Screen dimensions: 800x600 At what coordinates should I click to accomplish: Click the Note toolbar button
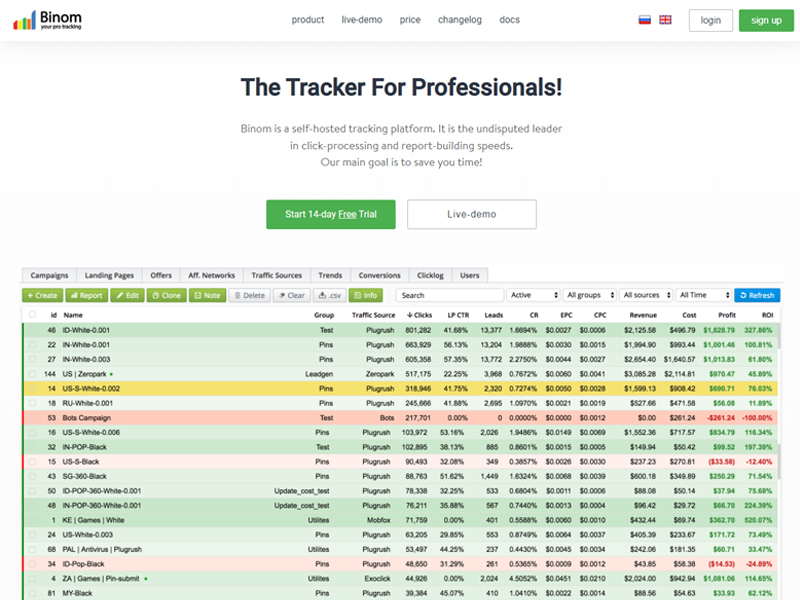(208, 295)
